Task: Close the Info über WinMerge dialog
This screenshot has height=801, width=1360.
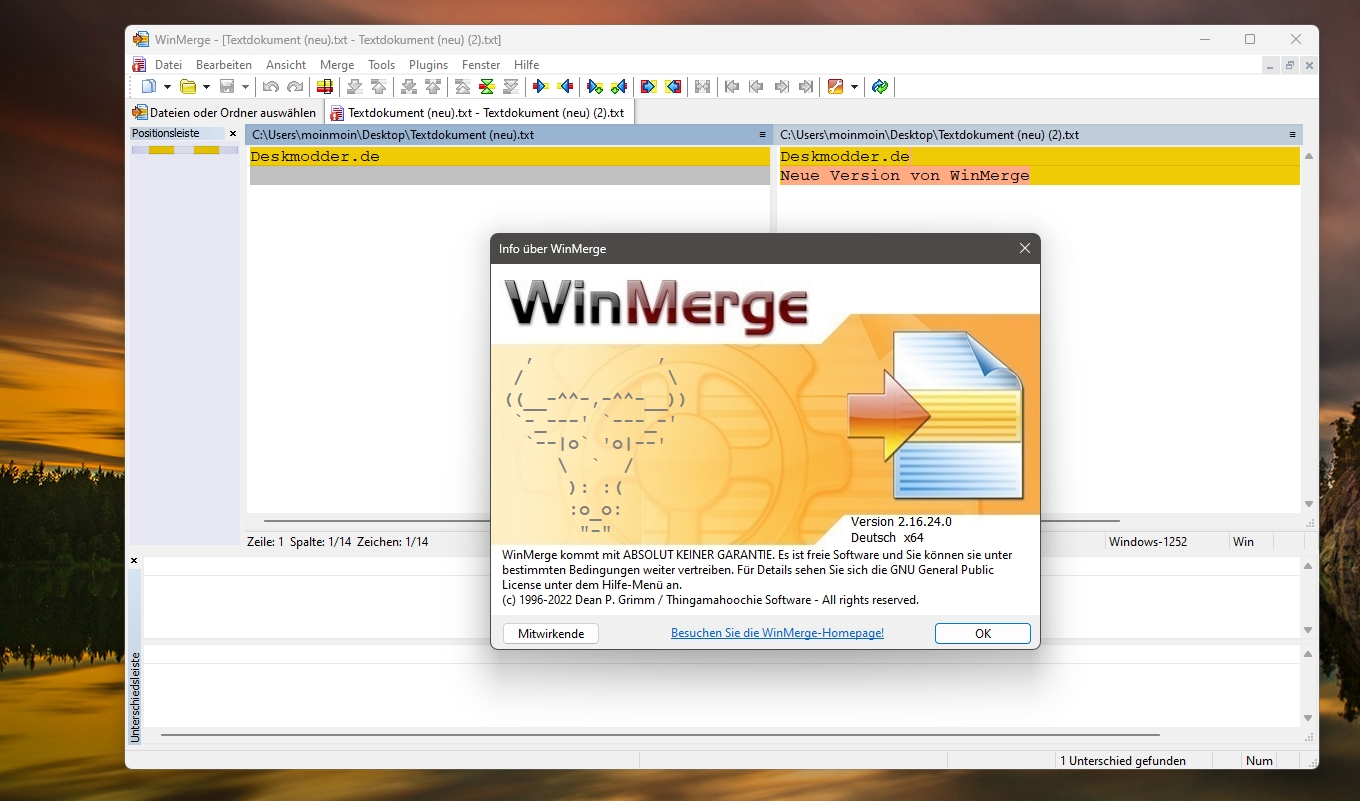Action: tap(1025, 248)
